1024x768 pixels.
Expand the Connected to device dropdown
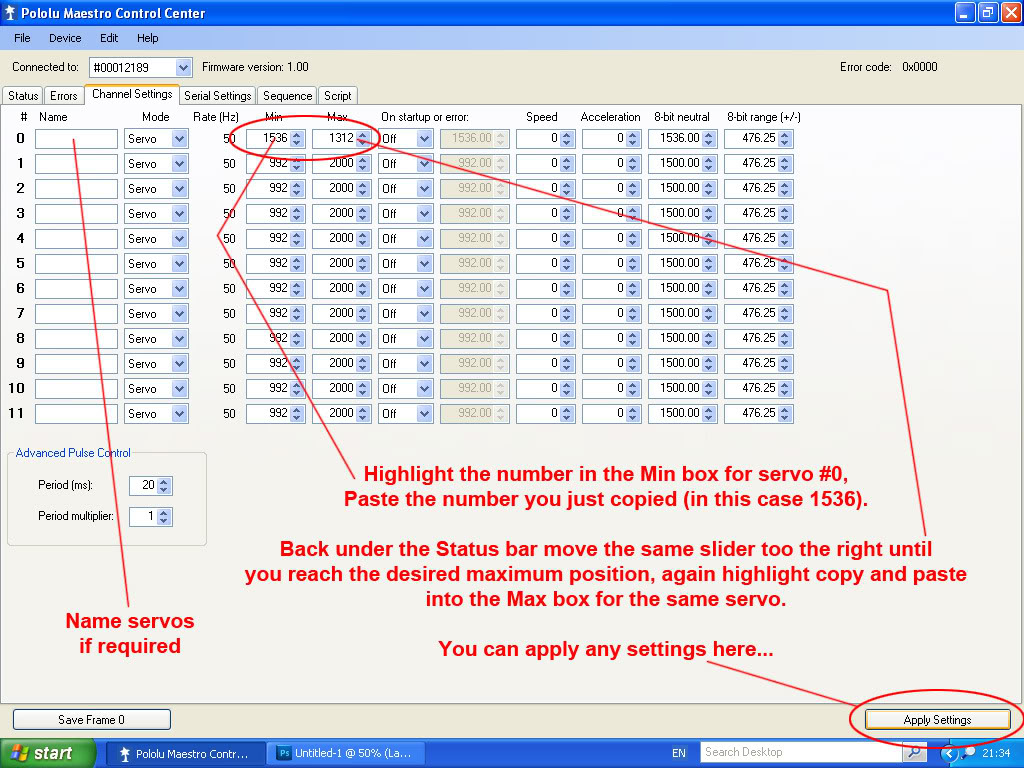(184, 67)
